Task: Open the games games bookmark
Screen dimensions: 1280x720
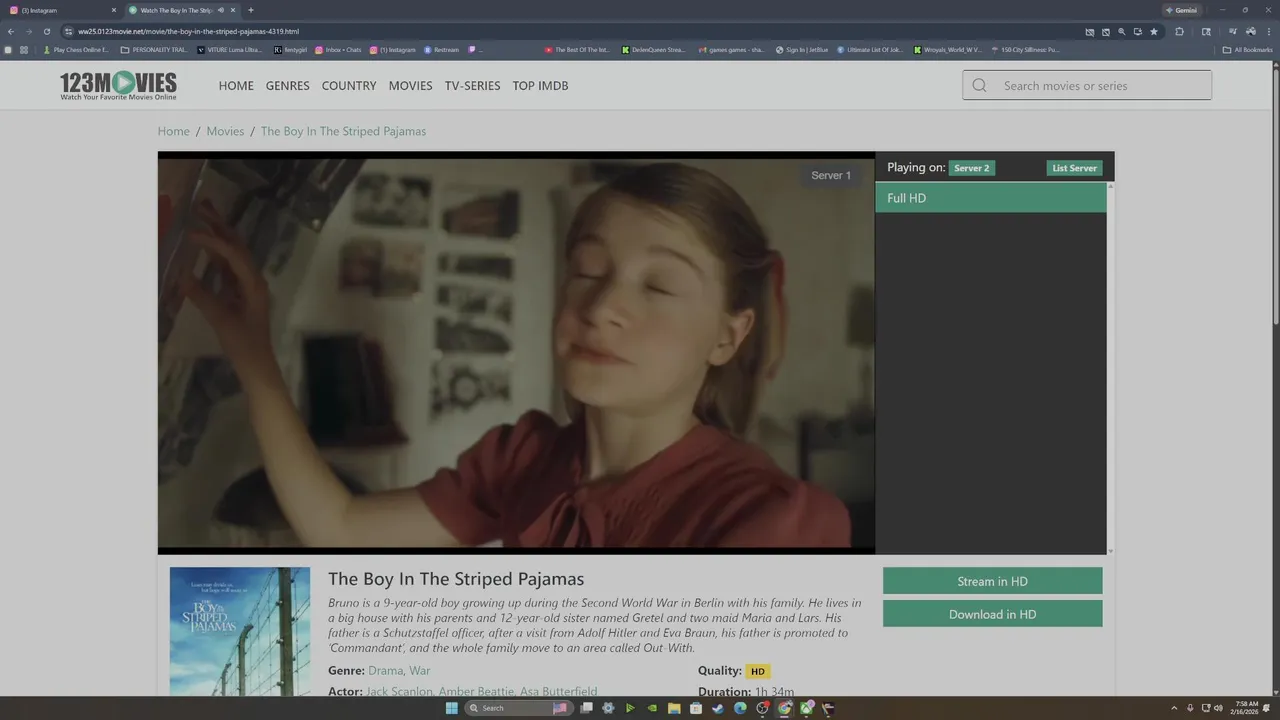Action: tap(731, 49)
